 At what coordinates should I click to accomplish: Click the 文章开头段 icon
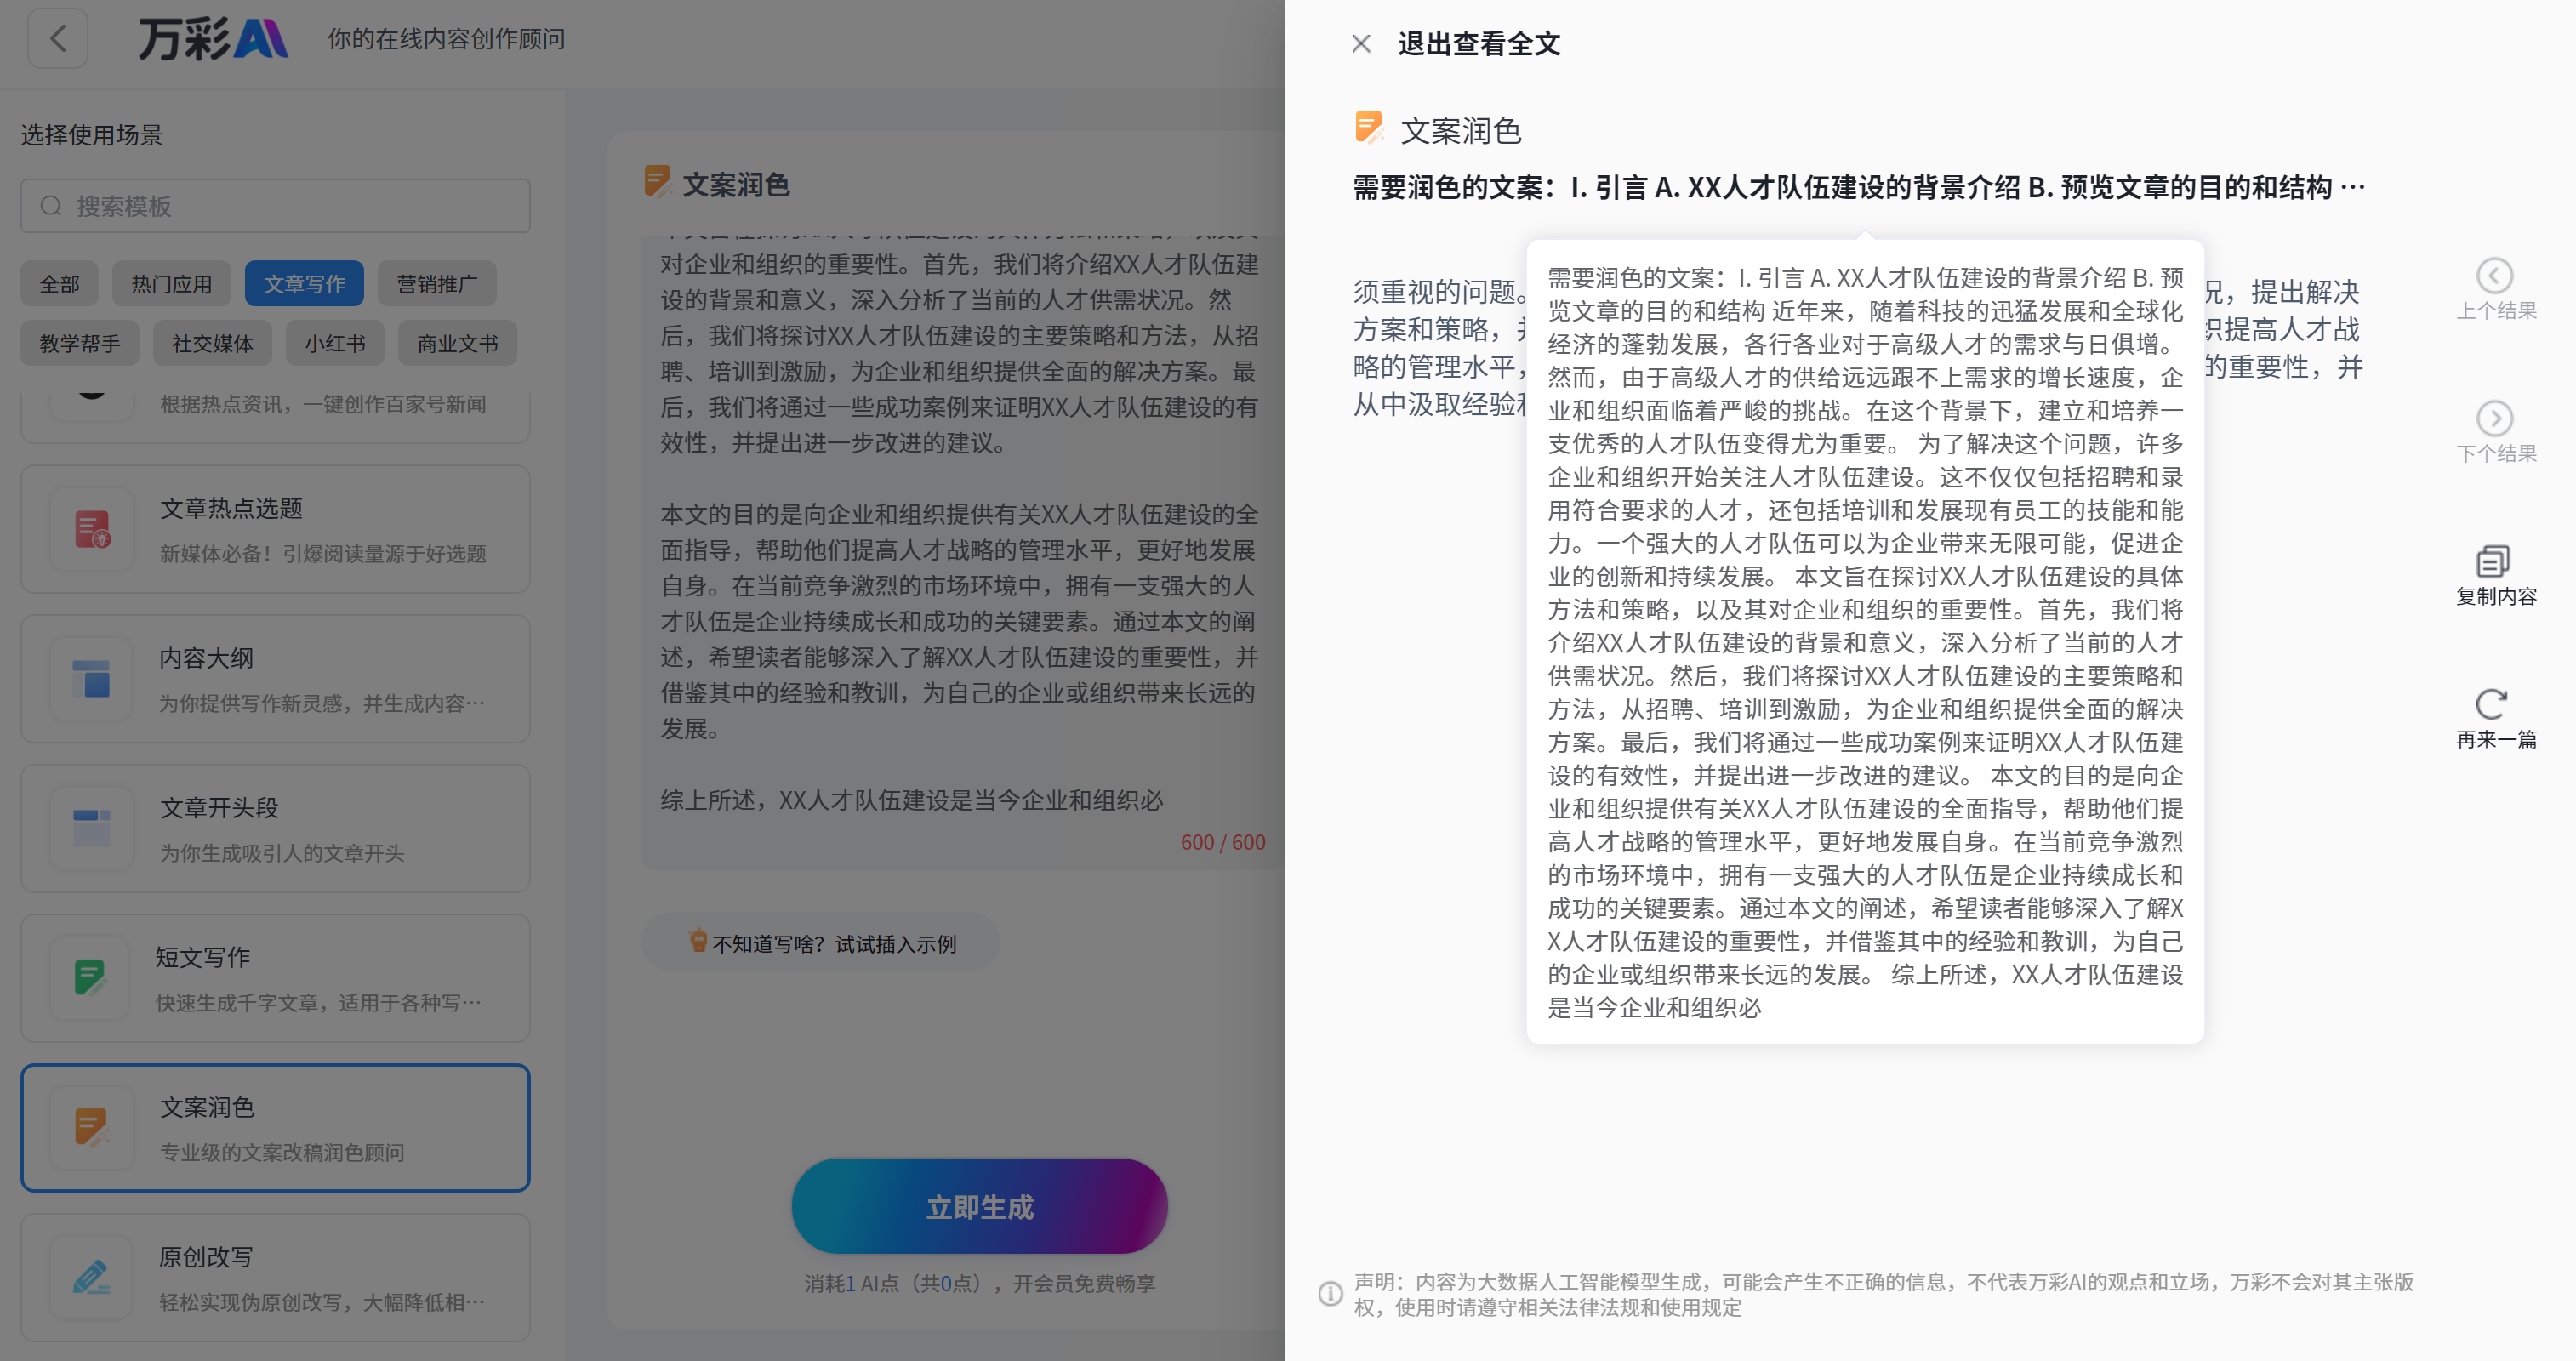(x=92, y=829)
